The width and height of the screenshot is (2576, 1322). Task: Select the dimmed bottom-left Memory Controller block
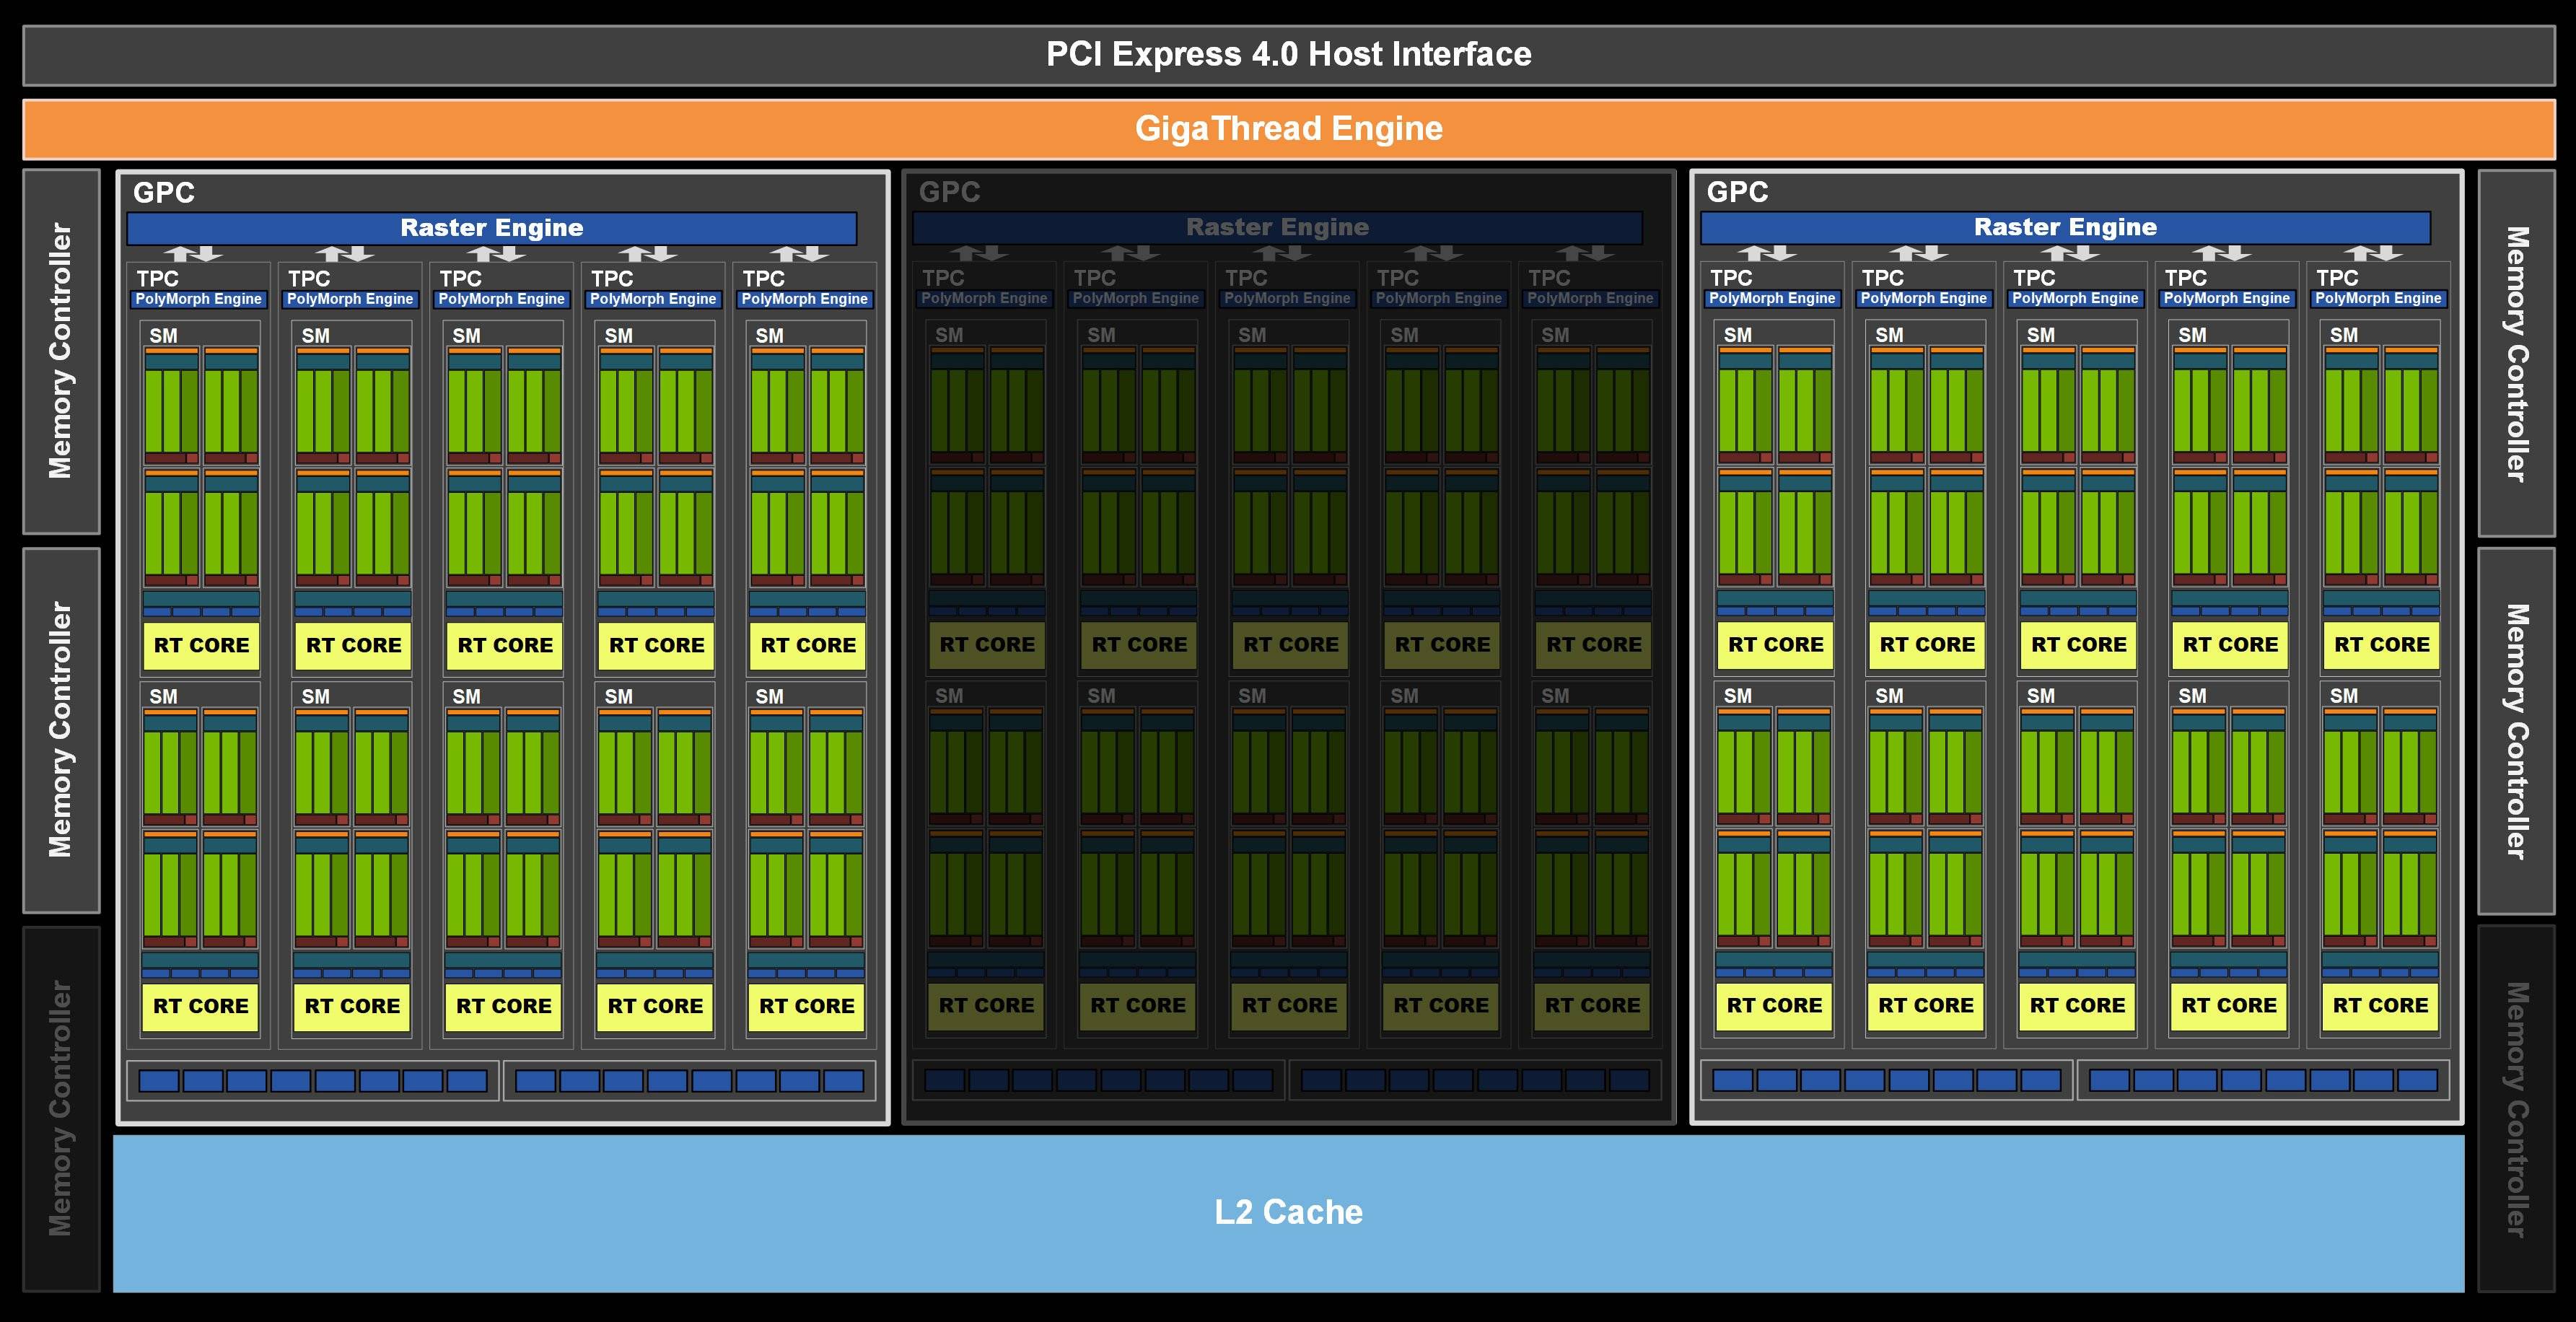(x=61, y=1108)
